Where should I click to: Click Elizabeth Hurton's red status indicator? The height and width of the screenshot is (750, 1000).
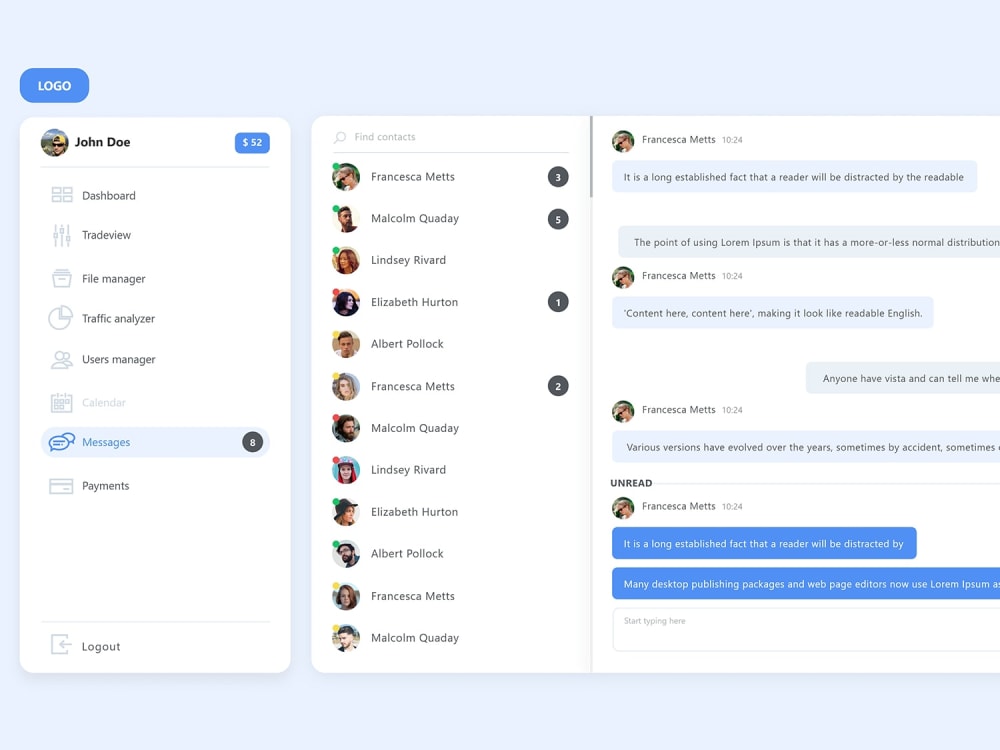pos(336,292)
